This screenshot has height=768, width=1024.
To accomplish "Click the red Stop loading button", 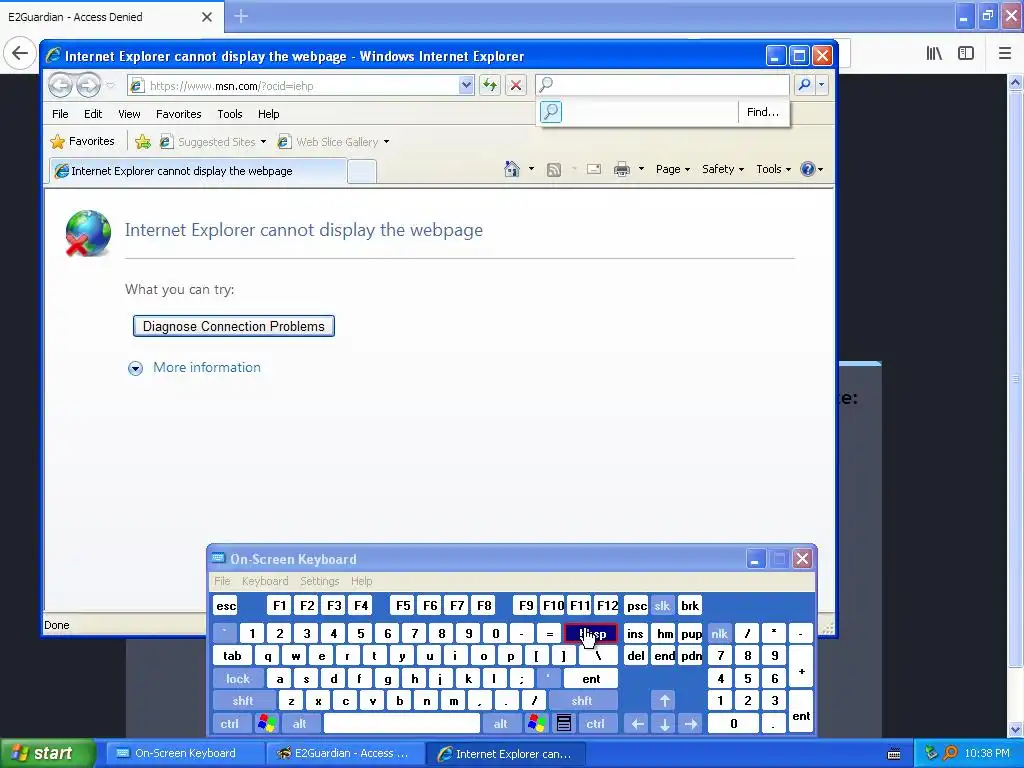I will point(516,85).
